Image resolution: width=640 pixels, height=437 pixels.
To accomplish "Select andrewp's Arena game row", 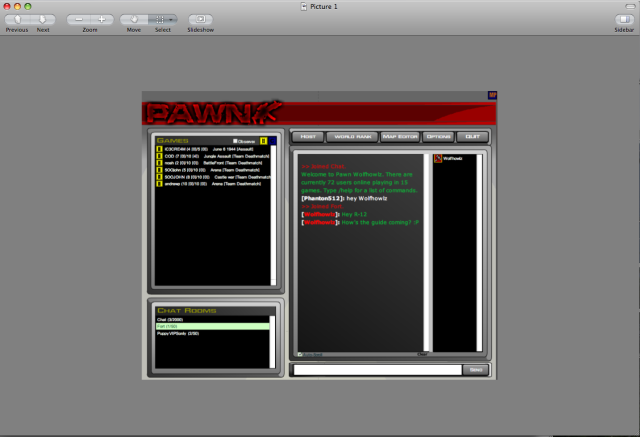I will [213, 184].
